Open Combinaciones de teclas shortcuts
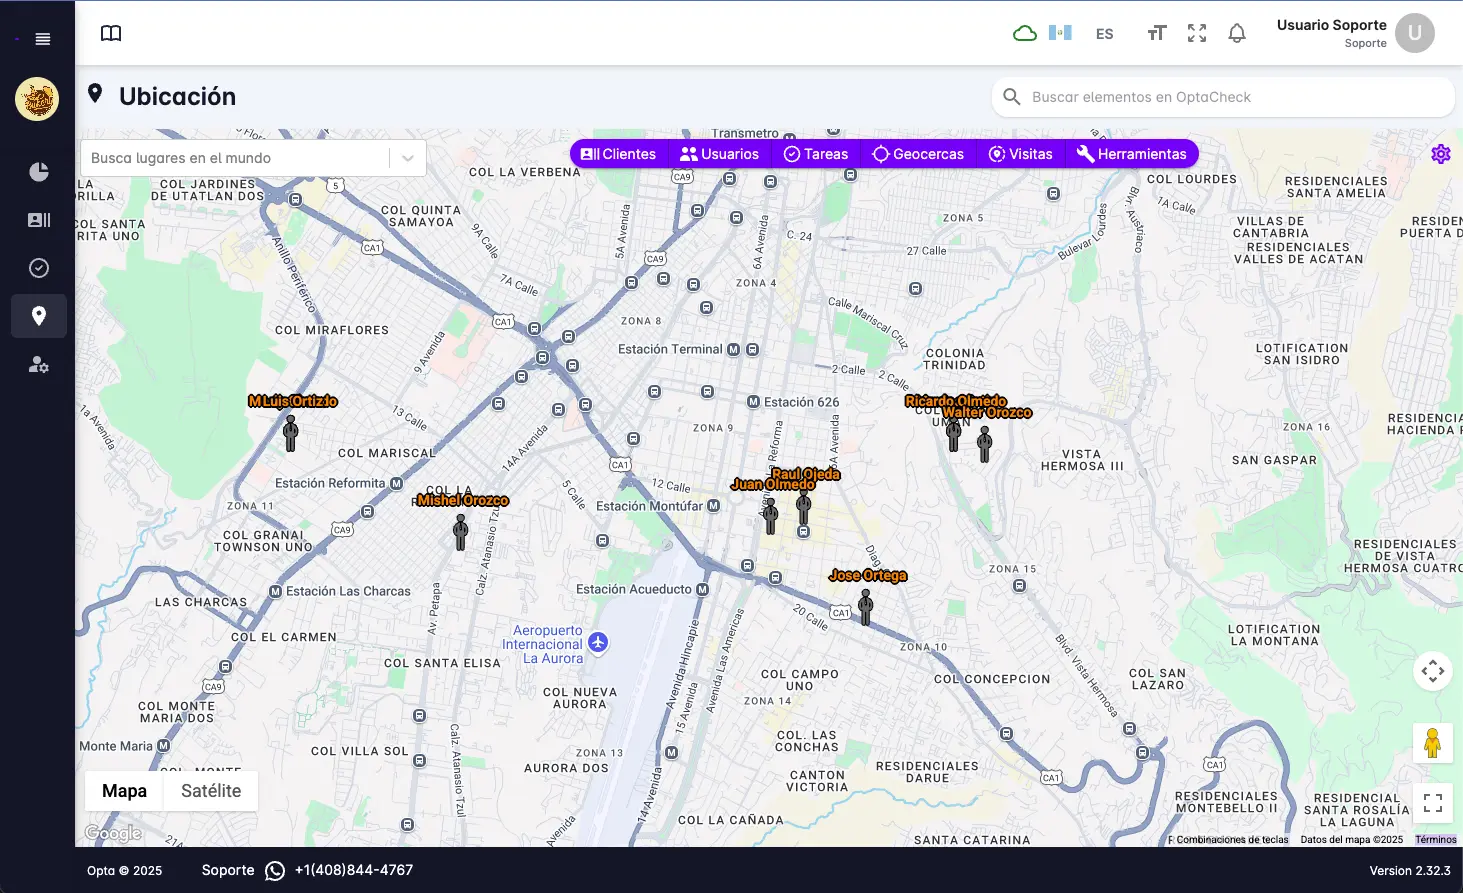This screenshot has width=1463, height=893. 1232,840
